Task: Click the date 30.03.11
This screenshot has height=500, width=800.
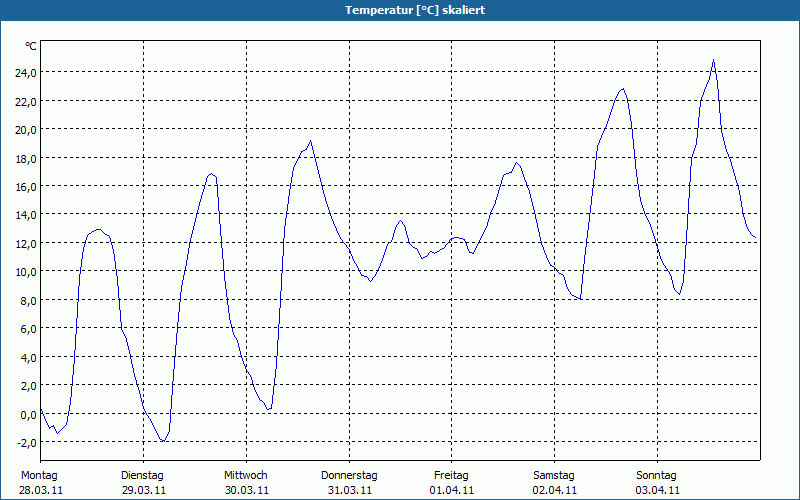Action: point(247,490)
